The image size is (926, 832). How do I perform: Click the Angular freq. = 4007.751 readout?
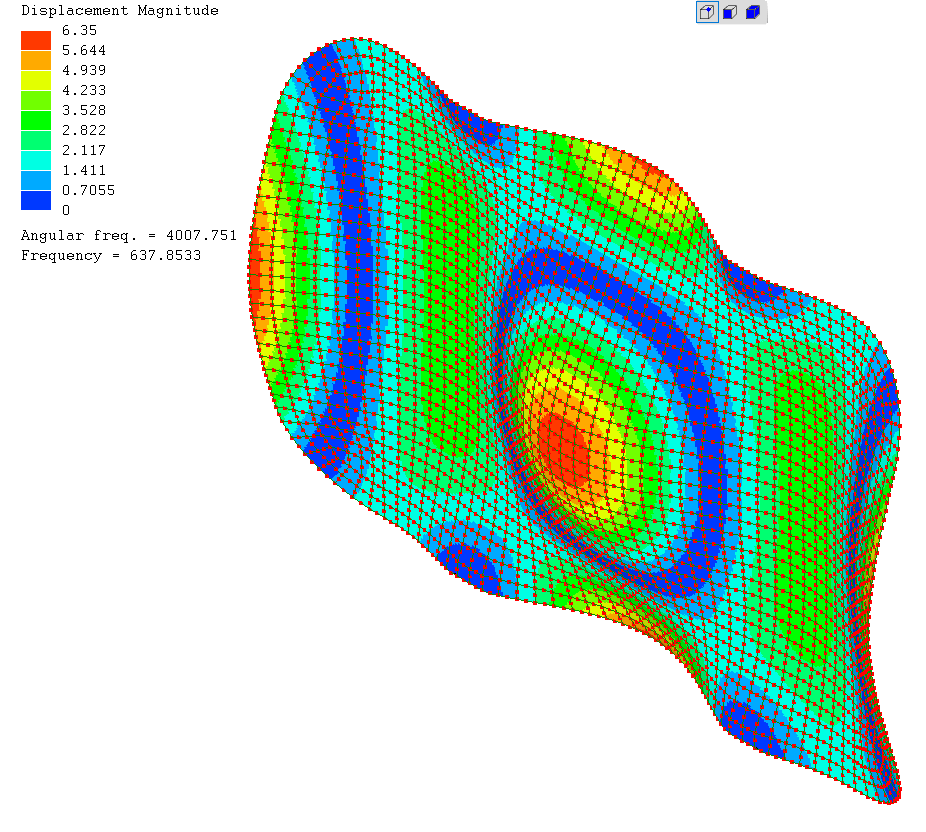[129, 236]
